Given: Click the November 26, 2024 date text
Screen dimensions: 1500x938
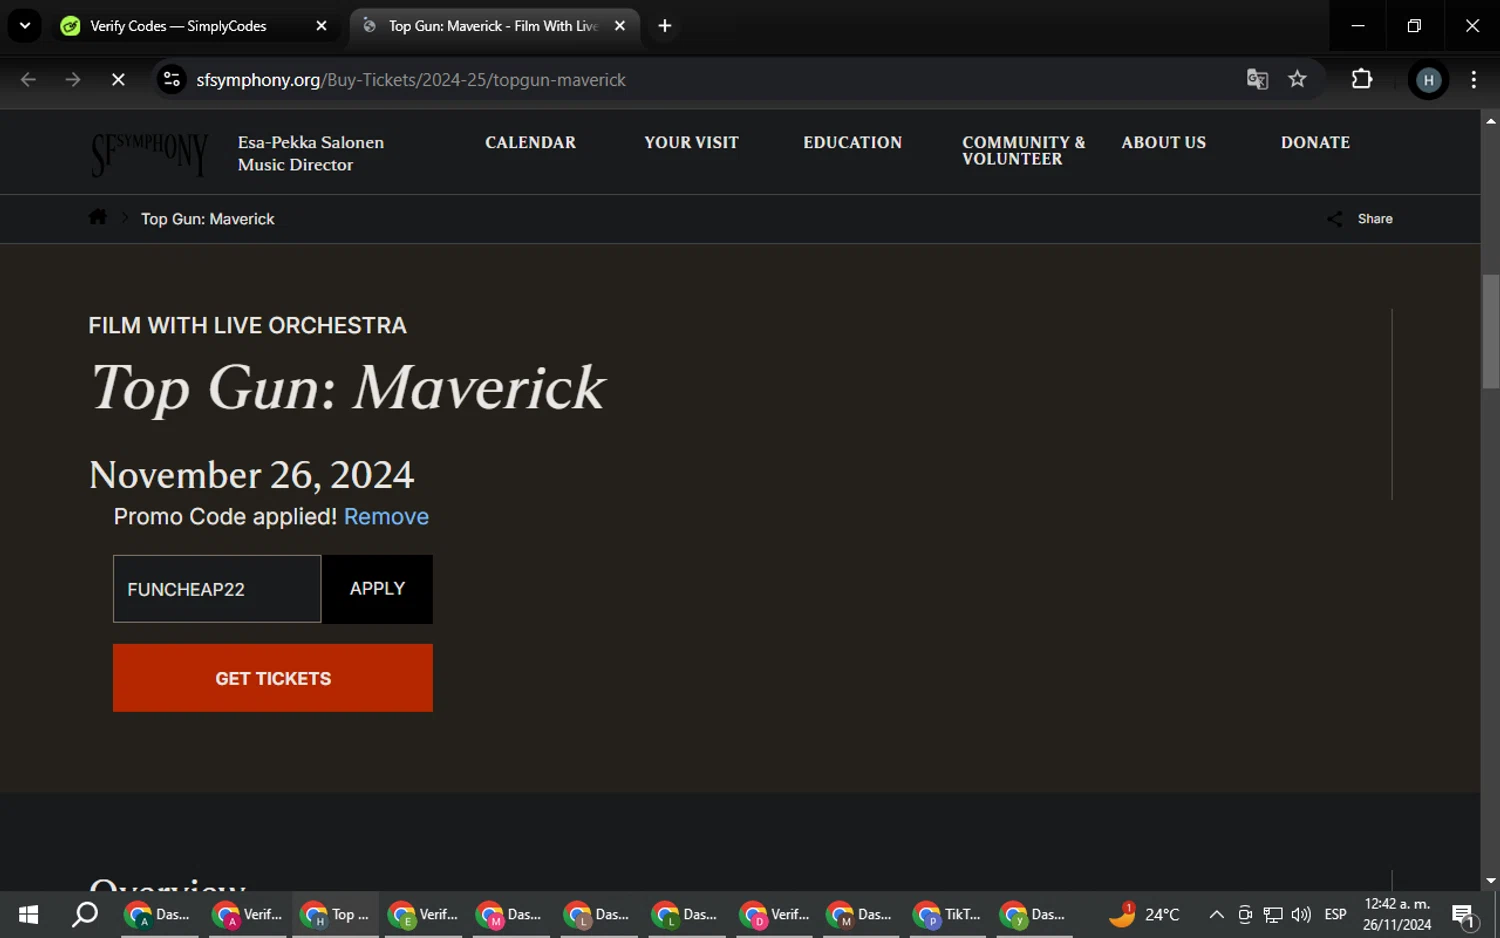Looking at the screenshot, I should (x=251, y=475).
